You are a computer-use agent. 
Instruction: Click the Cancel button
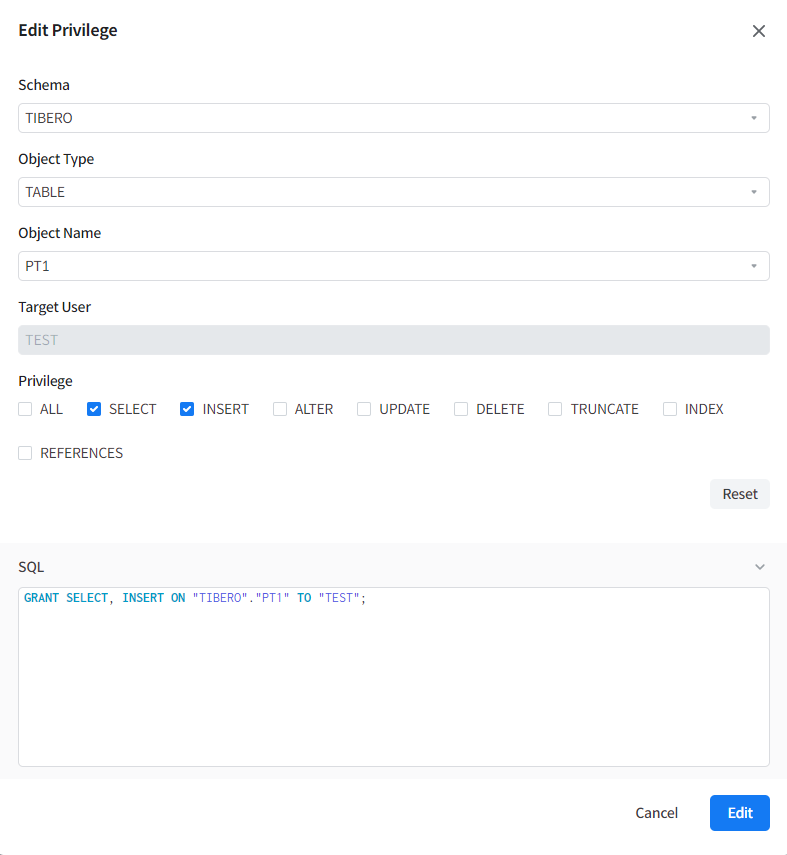(x=656, y=813)
